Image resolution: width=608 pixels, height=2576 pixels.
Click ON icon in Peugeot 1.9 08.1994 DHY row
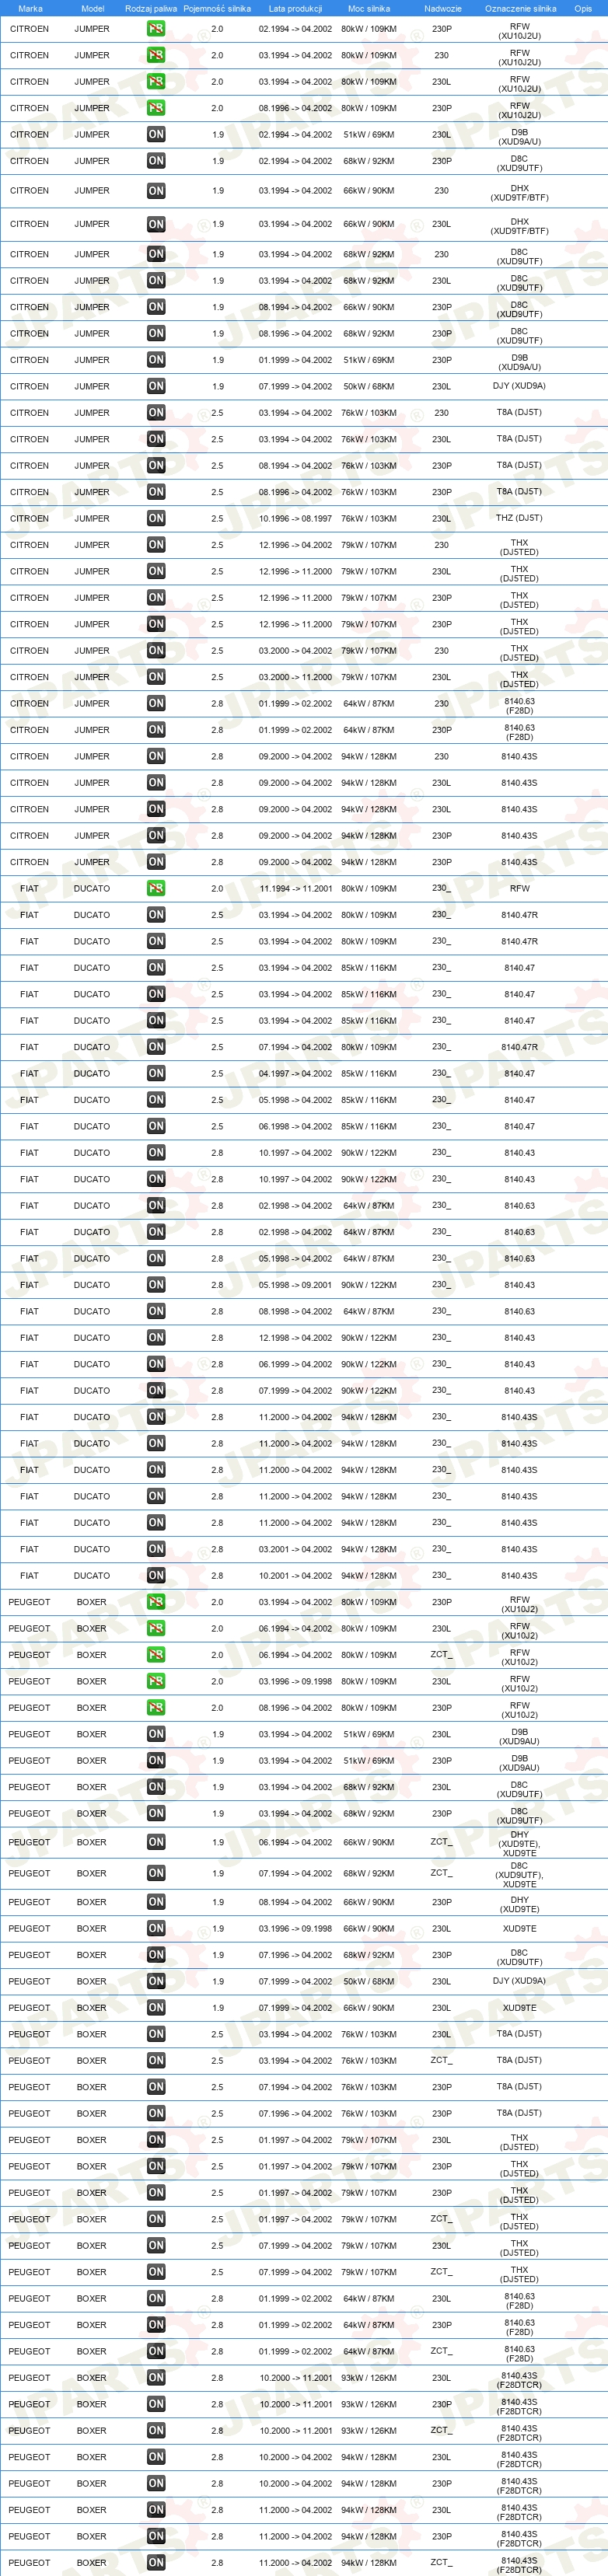(x=156, y=1902)
